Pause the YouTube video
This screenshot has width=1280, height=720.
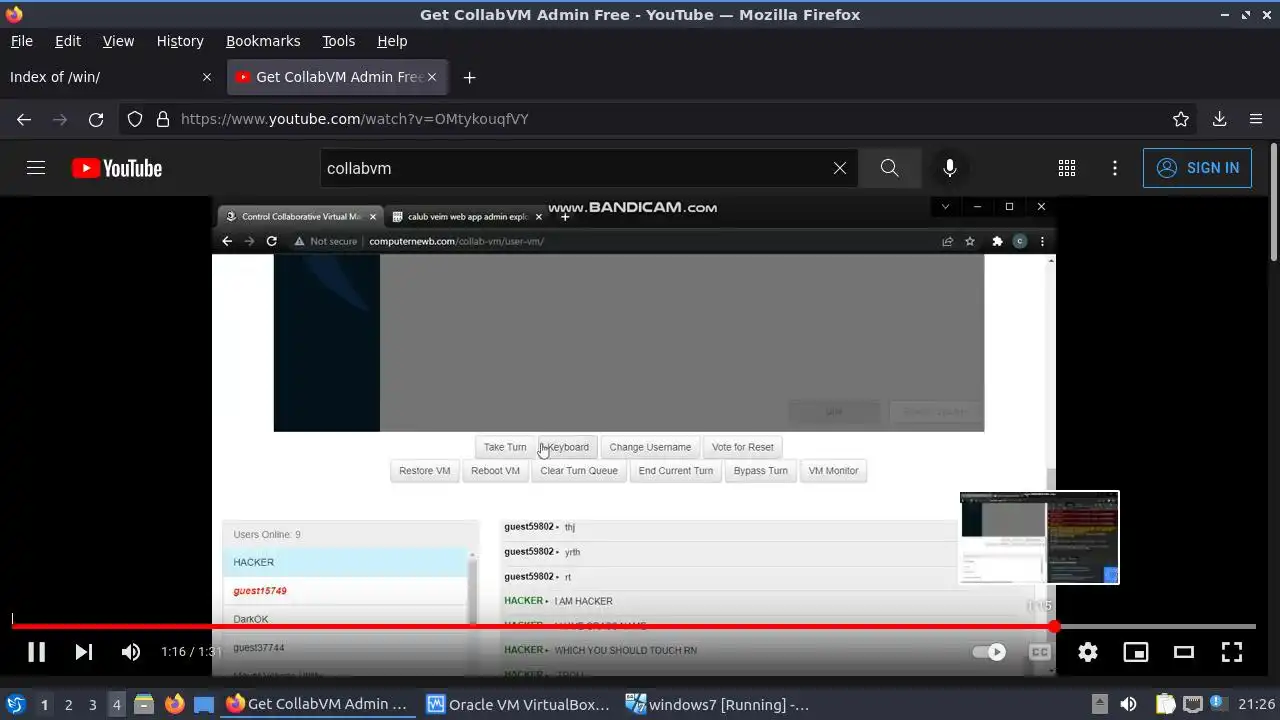click(36, 652)
